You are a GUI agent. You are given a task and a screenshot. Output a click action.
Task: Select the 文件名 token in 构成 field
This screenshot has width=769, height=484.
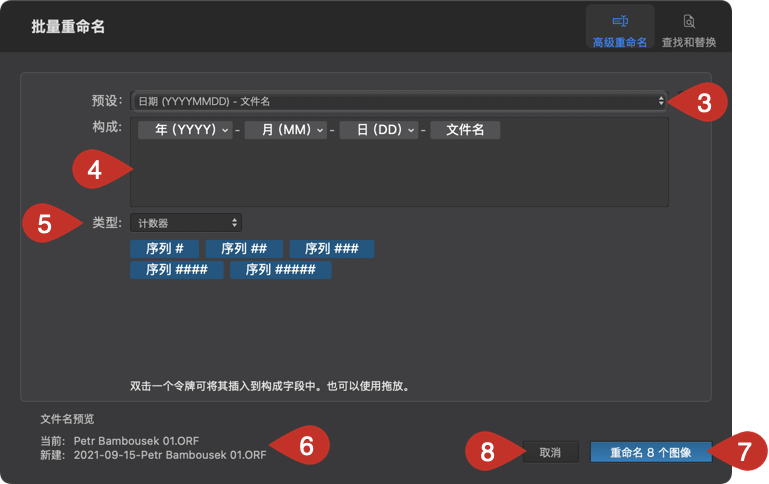465,130
